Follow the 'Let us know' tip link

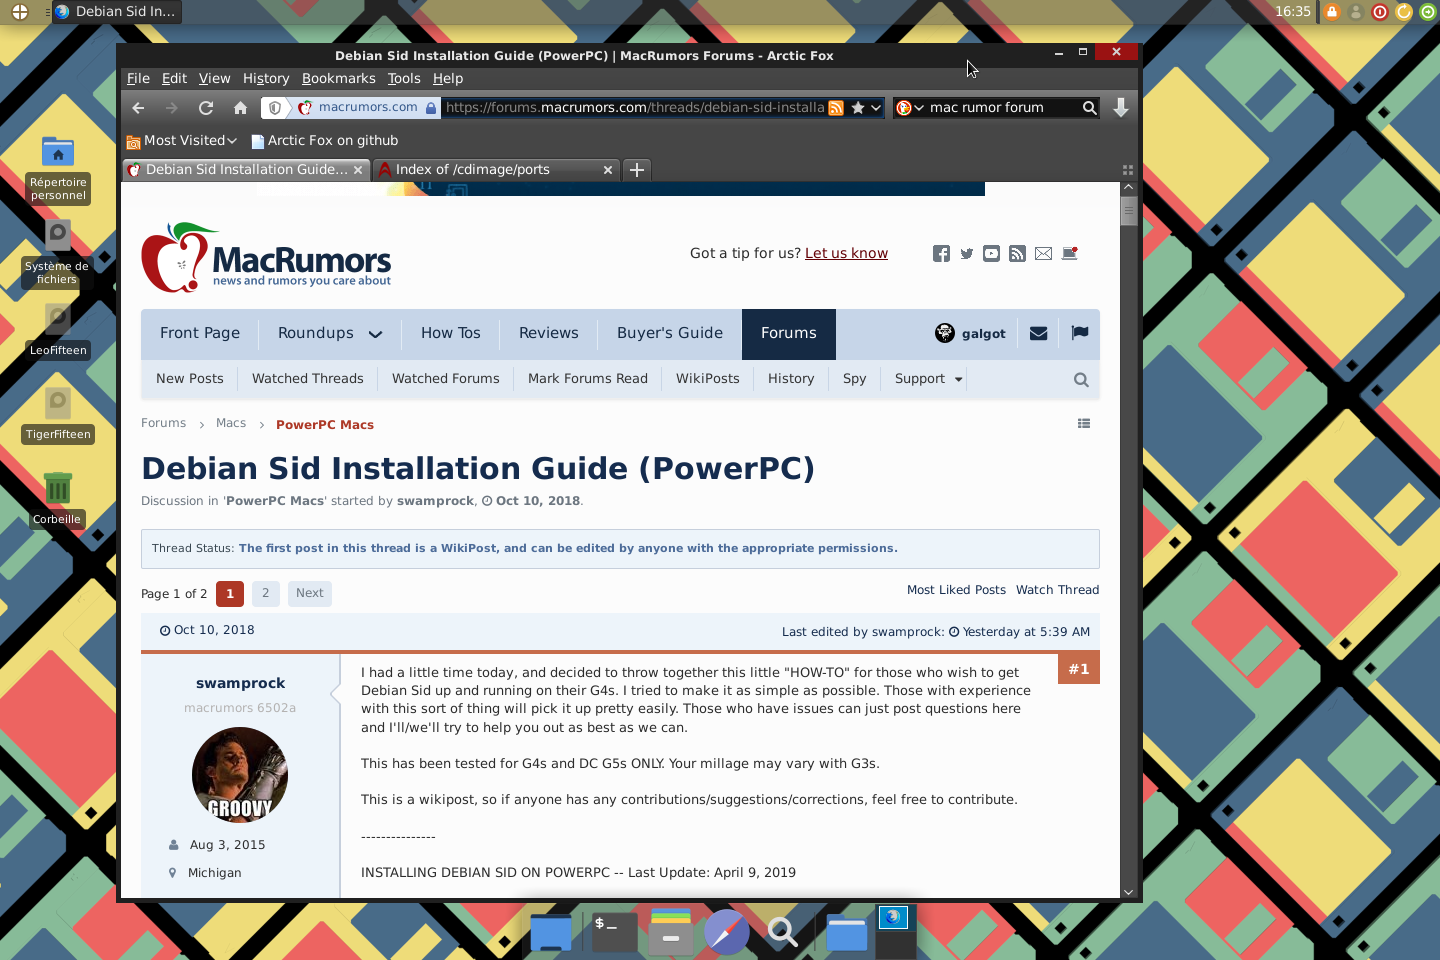coord(846,254)
